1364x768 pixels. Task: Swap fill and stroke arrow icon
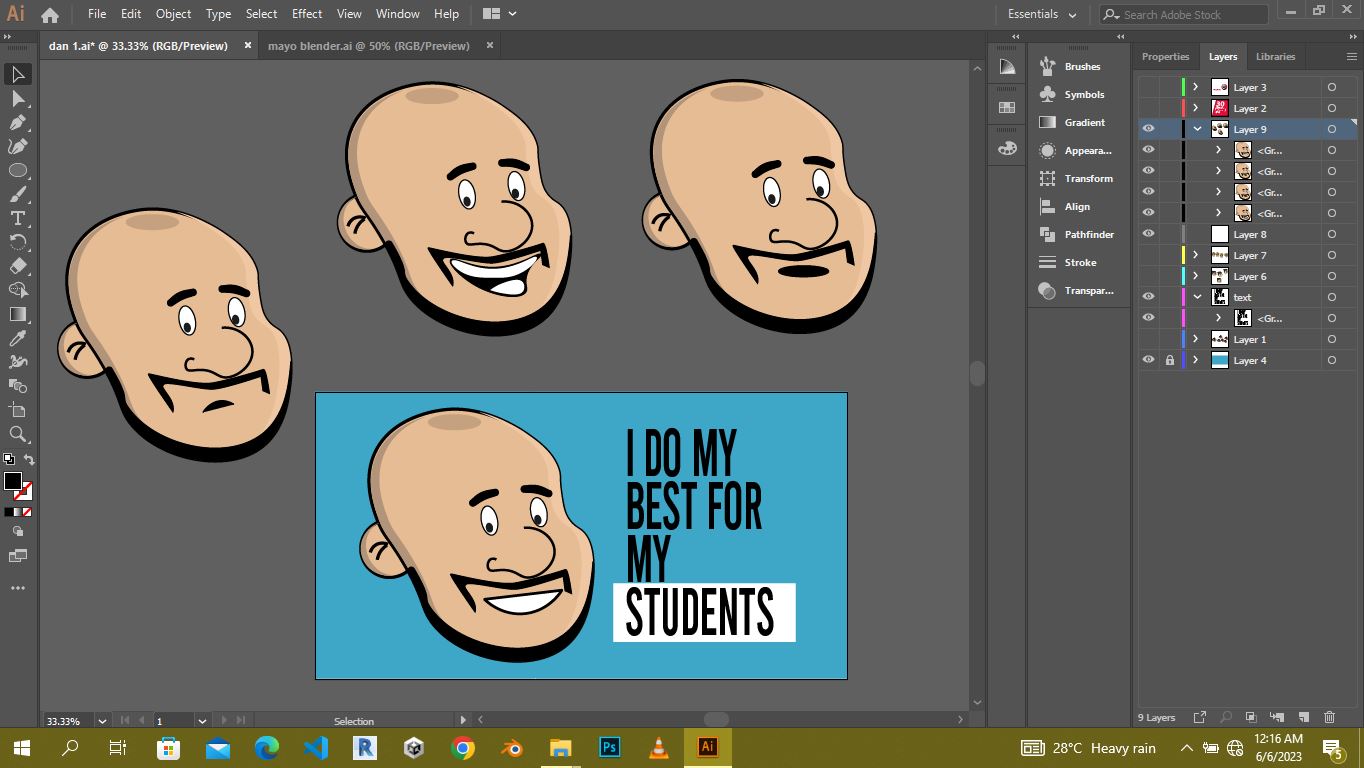tap(29, 460)
